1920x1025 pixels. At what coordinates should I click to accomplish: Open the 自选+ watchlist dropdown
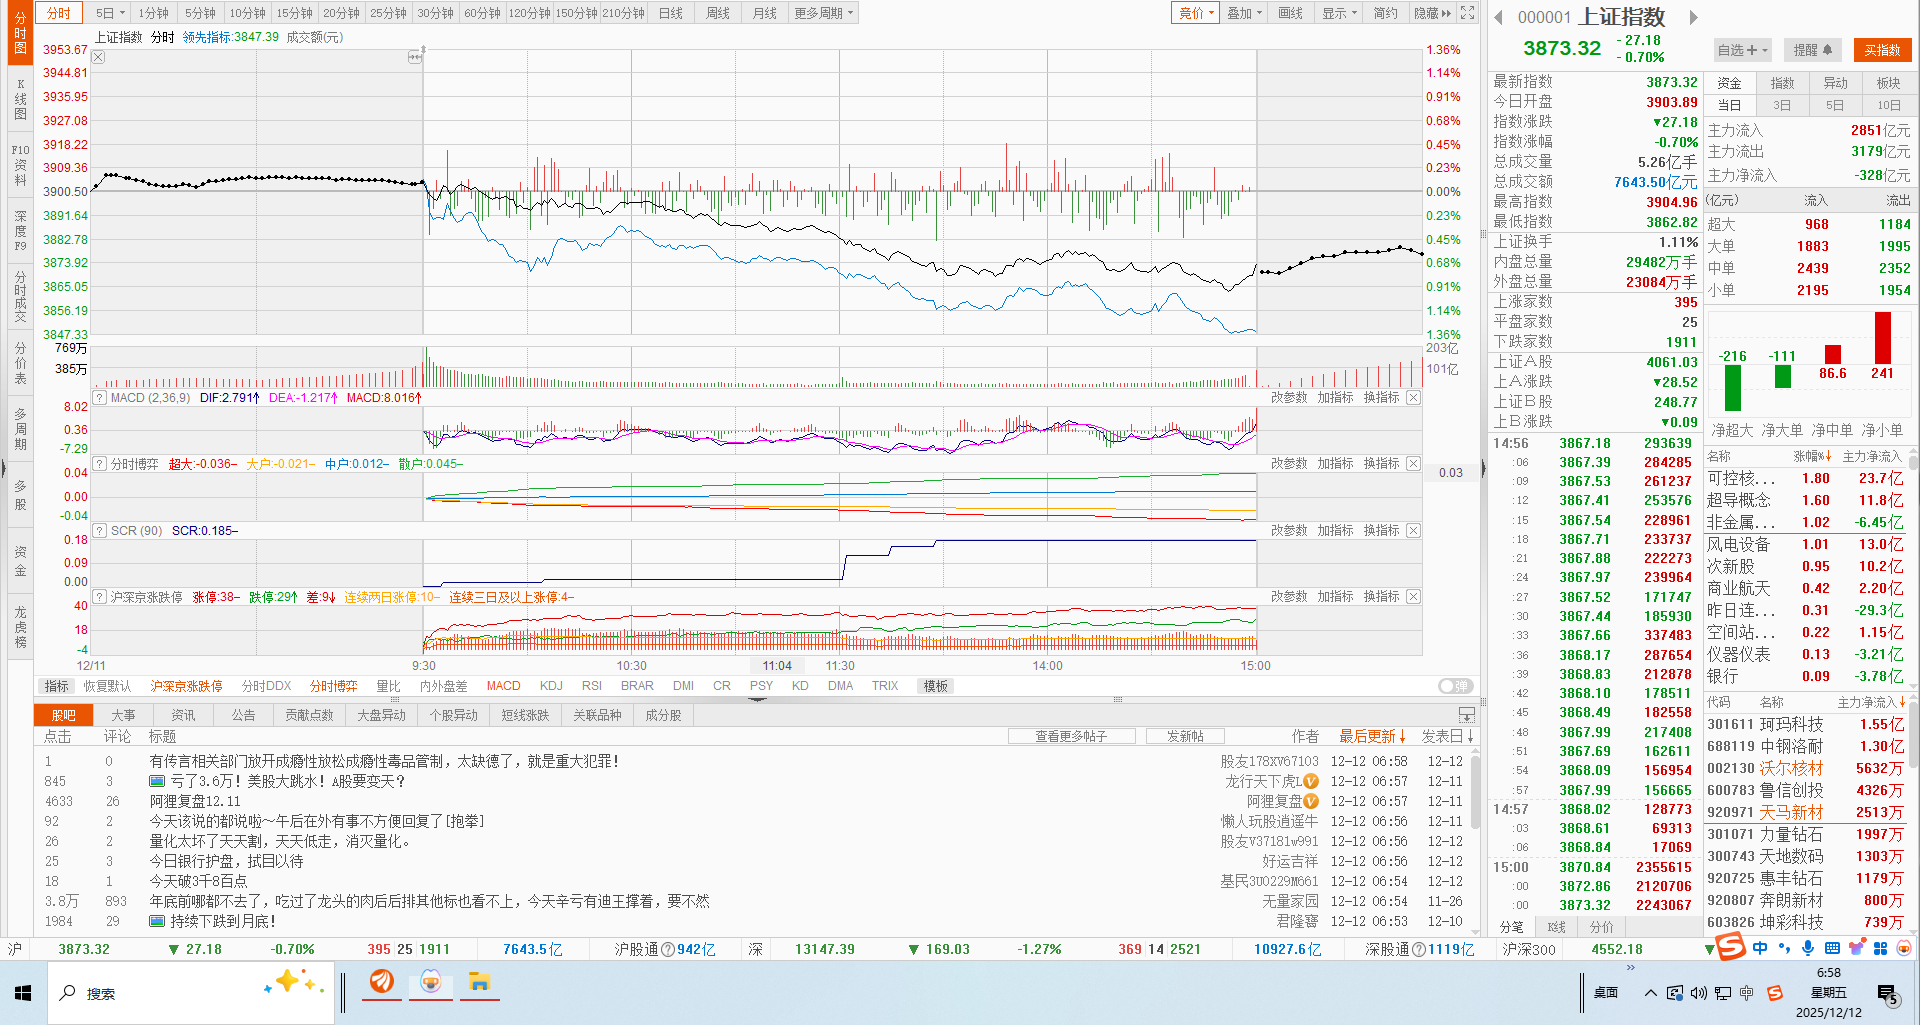[1742, 50]
